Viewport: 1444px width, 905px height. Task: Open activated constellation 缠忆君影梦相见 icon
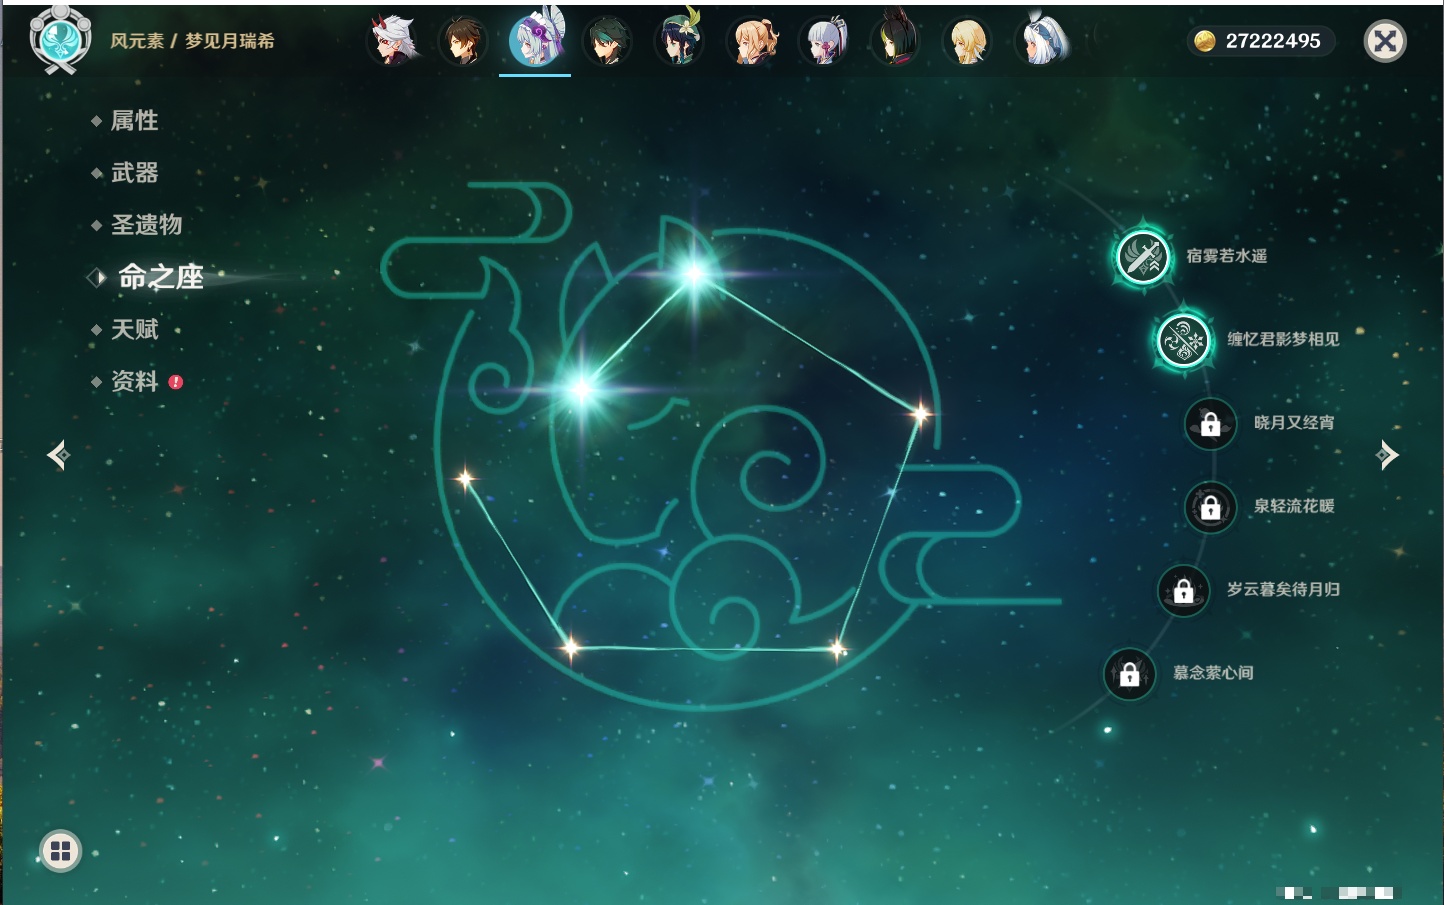tap(1183, 340)
